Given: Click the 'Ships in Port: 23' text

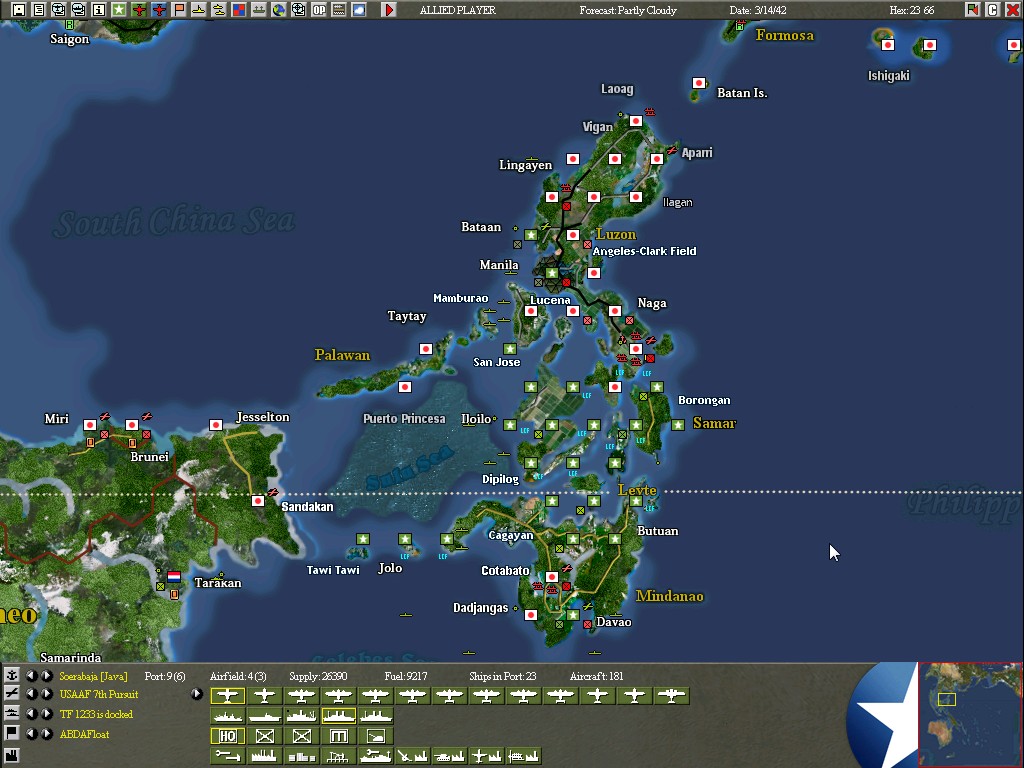Looking at the screenshot, I should (x=502, y=676).
